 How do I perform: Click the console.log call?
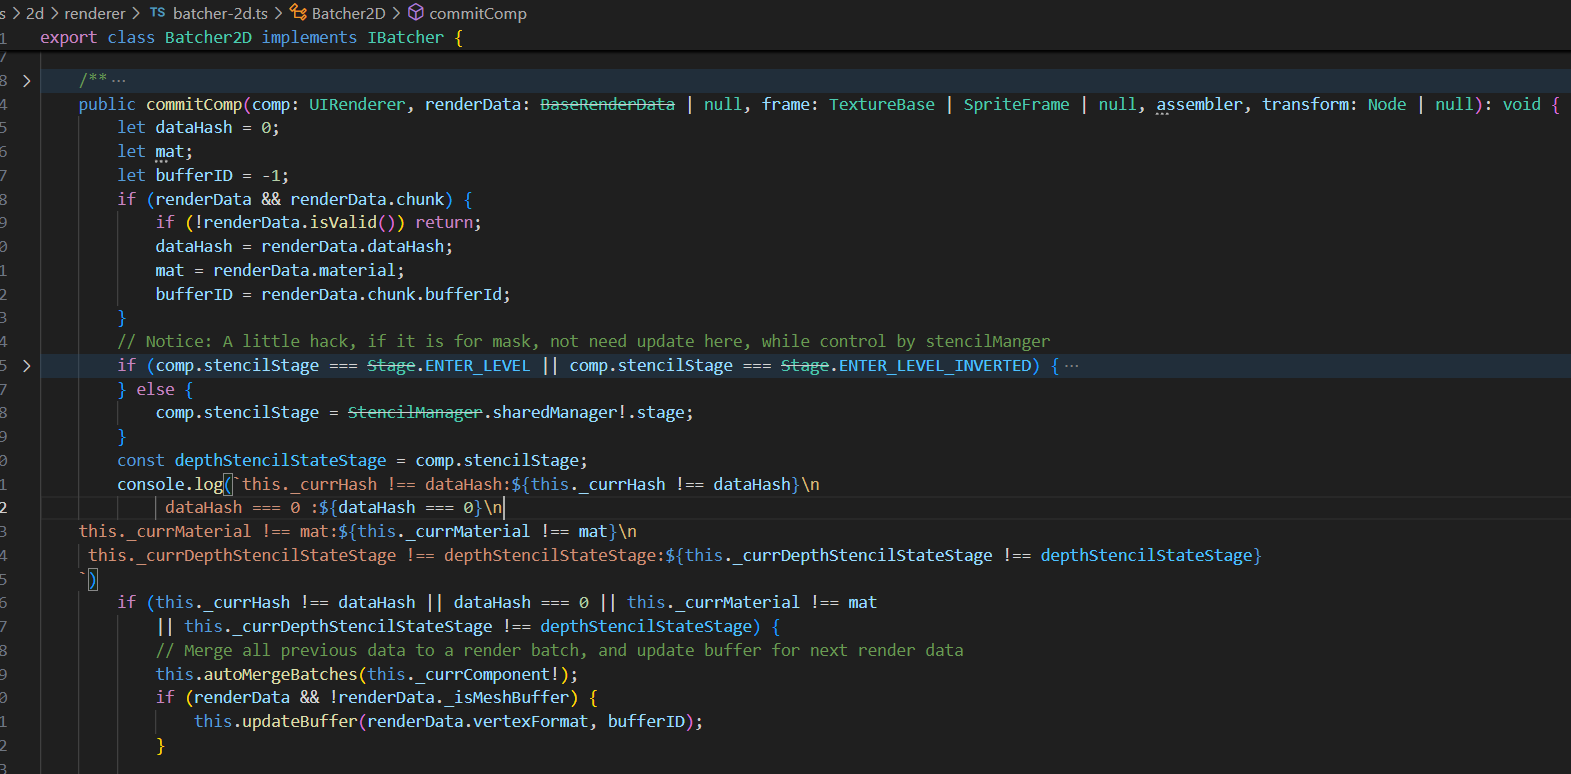(170, 485)
